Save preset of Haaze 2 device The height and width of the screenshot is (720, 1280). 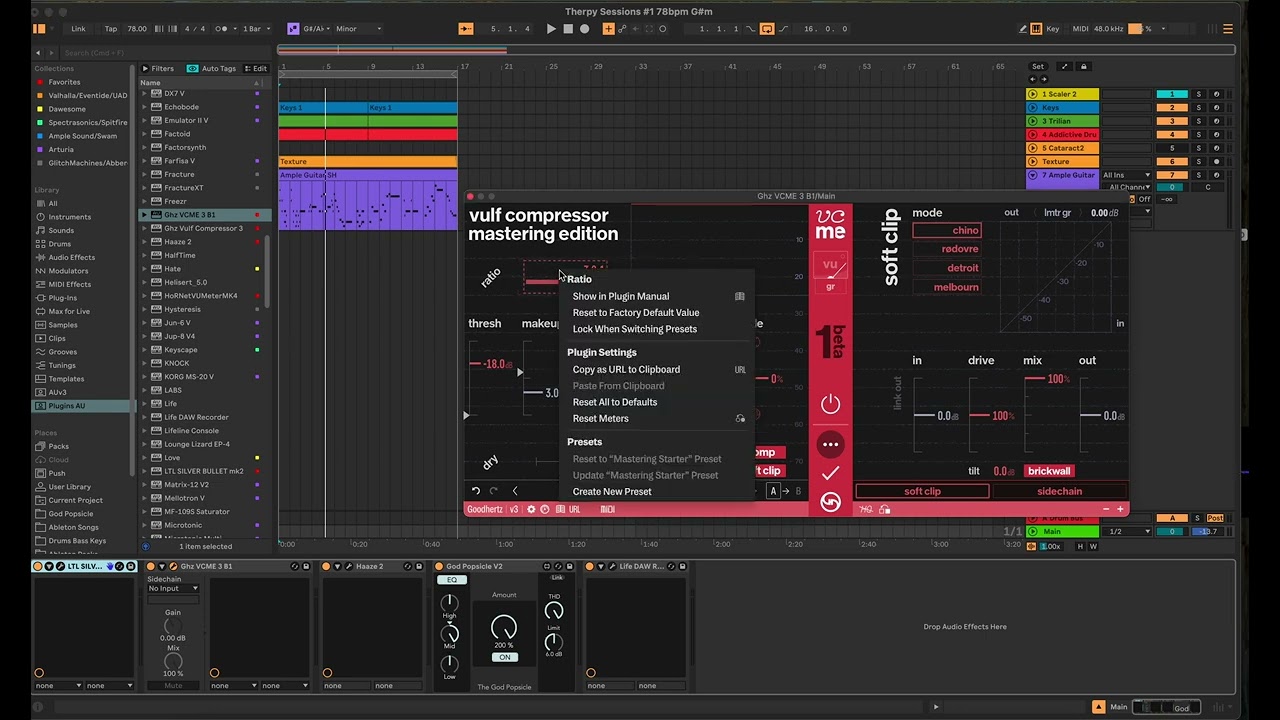click(419, 566)
